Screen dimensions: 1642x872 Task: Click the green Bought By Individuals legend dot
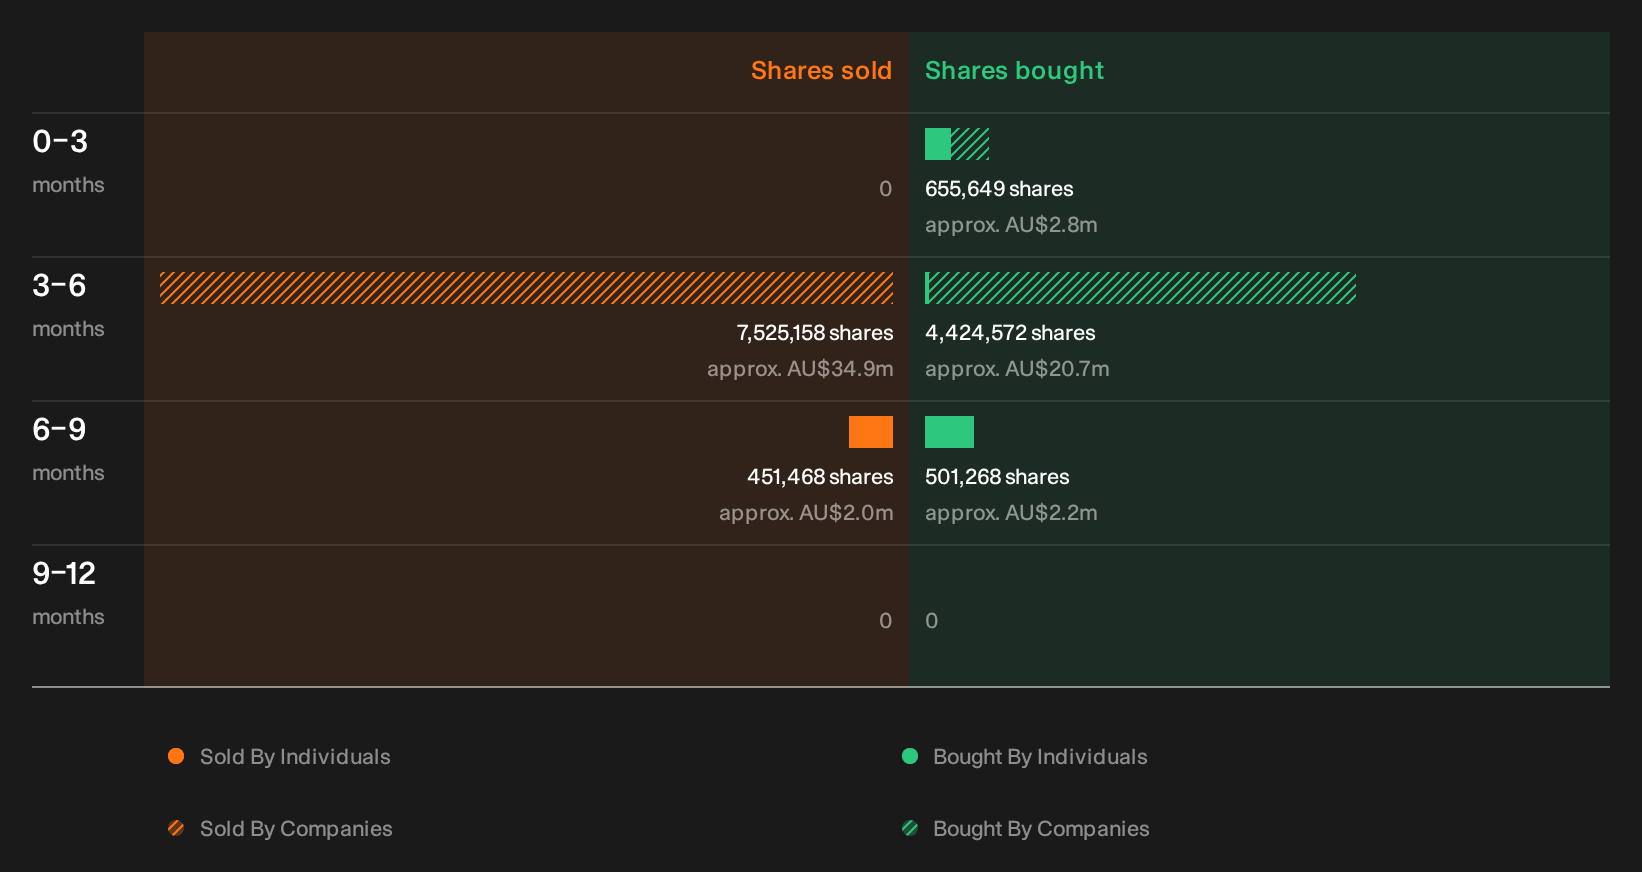[x=910, y=756]
